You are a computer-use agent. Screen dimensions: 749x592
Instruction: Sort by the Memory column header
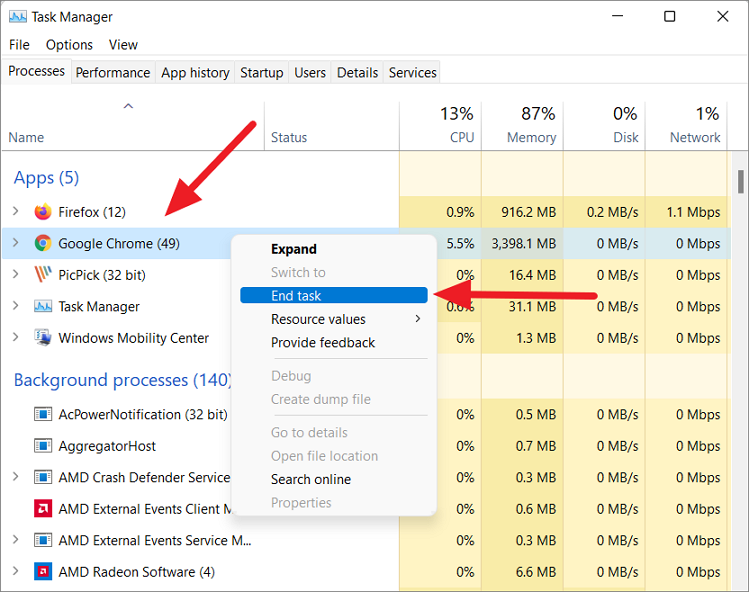tap(523, 126)
